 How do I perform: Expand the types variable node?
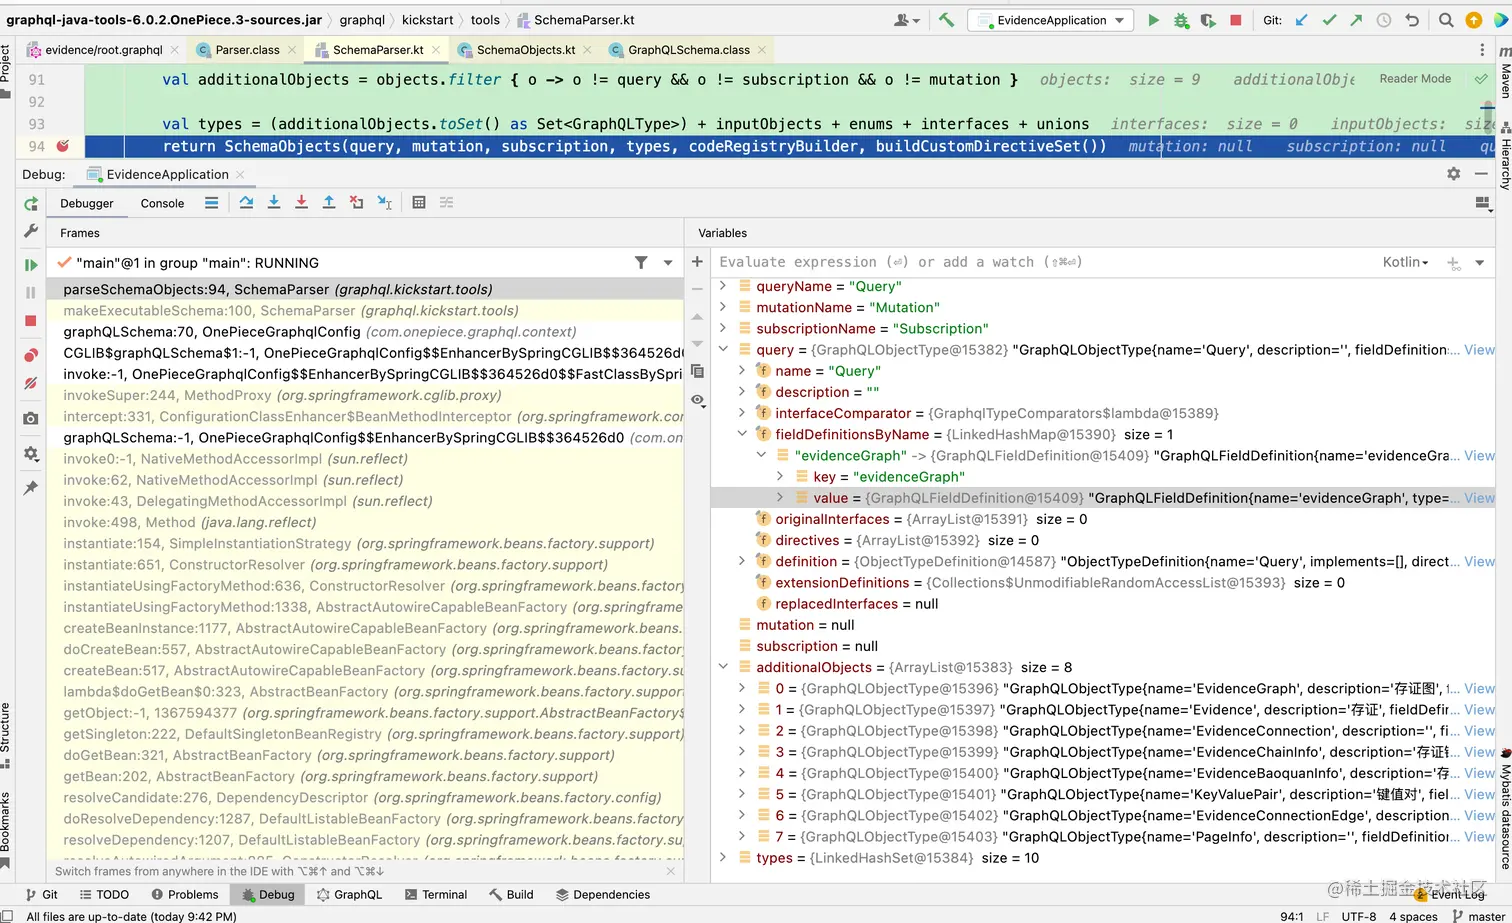point(723,858)
